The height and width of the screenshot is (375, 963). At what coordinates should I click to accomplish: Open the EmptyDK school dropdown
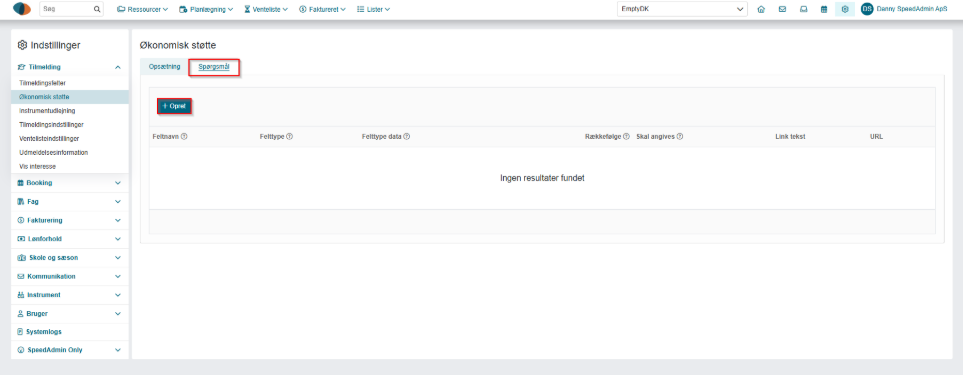tap(682, 9)
